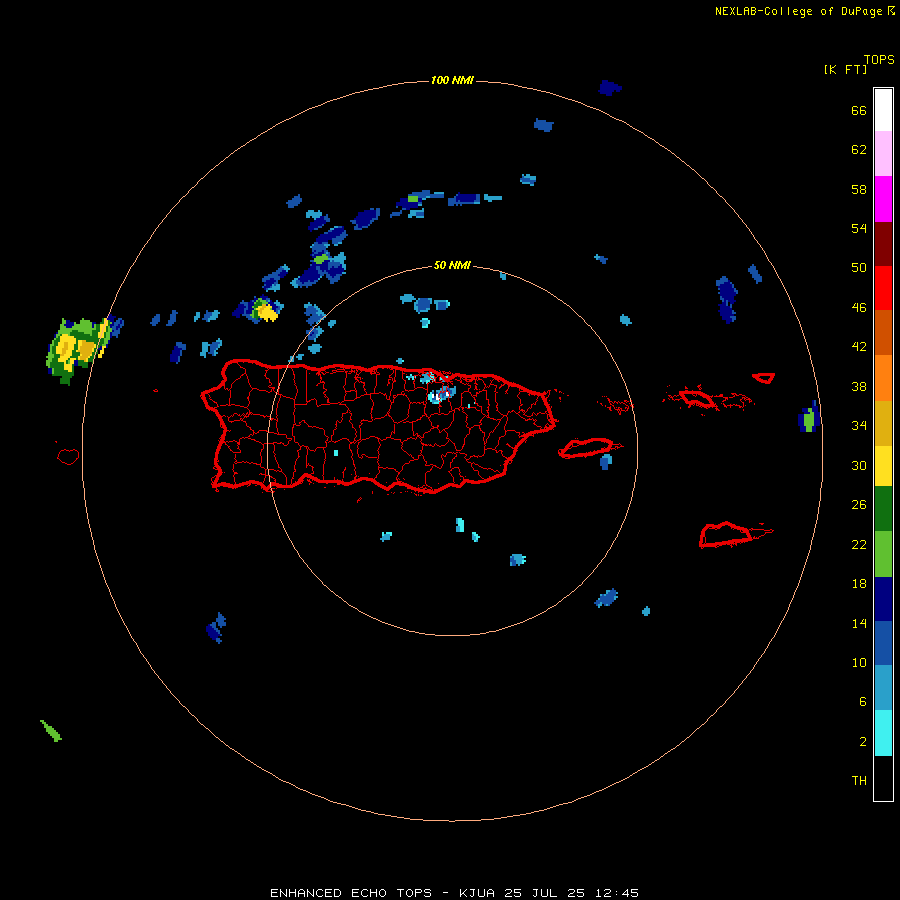Click legend value 50
Image resolution: width=900 pixels, height=900 pixels.
859,268
